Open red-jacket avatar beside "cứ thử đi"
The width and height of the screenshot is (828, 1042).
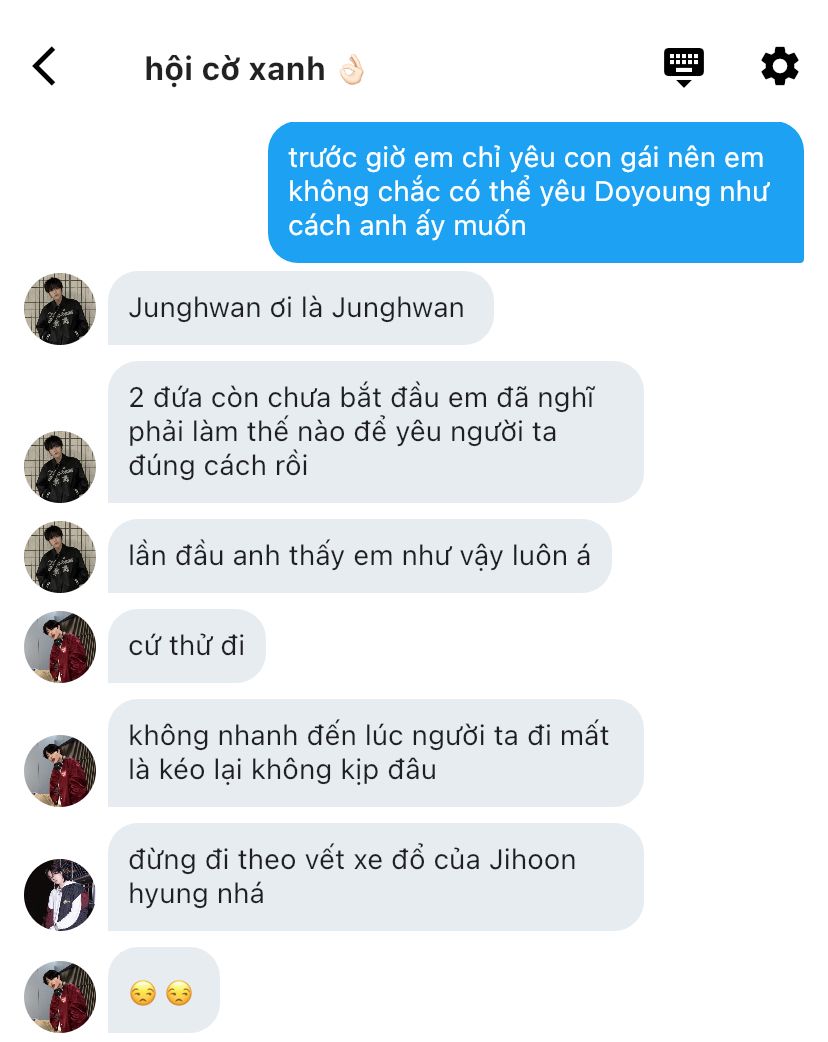(x=60, y=647)
